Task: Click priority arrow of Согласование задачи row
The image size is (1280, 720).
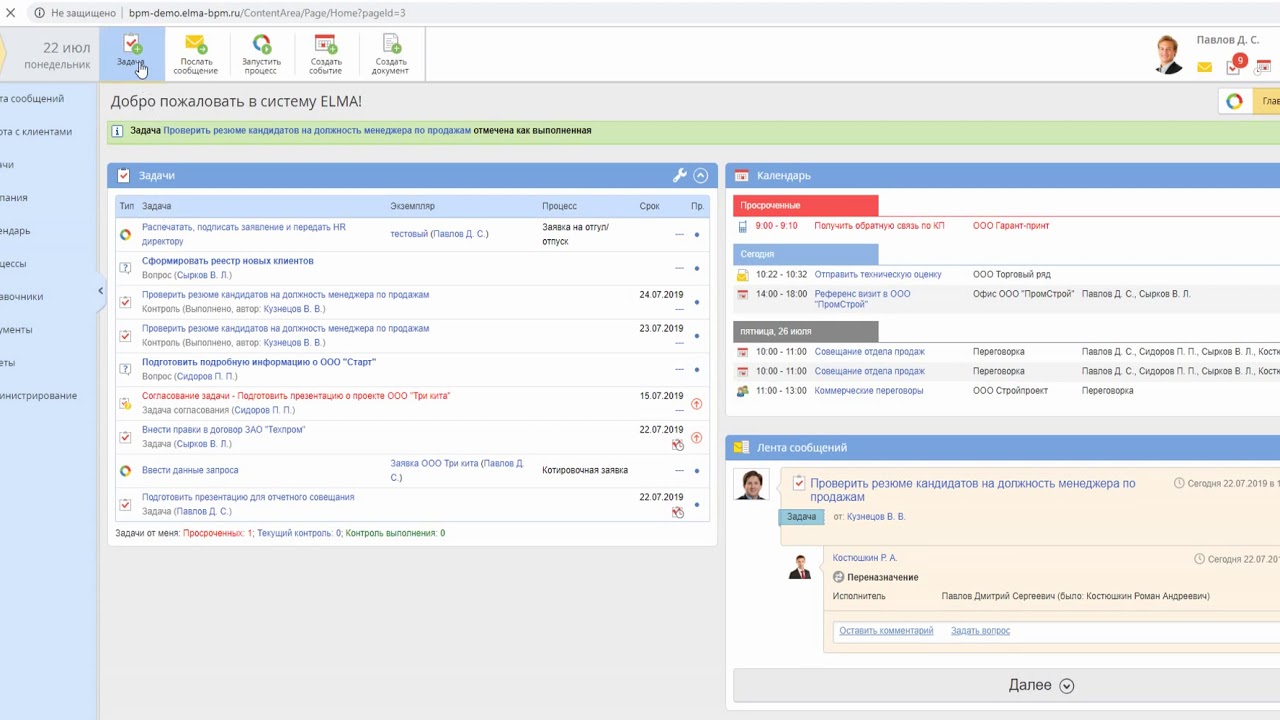Action: pyautogui.click(x=697, y=404)
